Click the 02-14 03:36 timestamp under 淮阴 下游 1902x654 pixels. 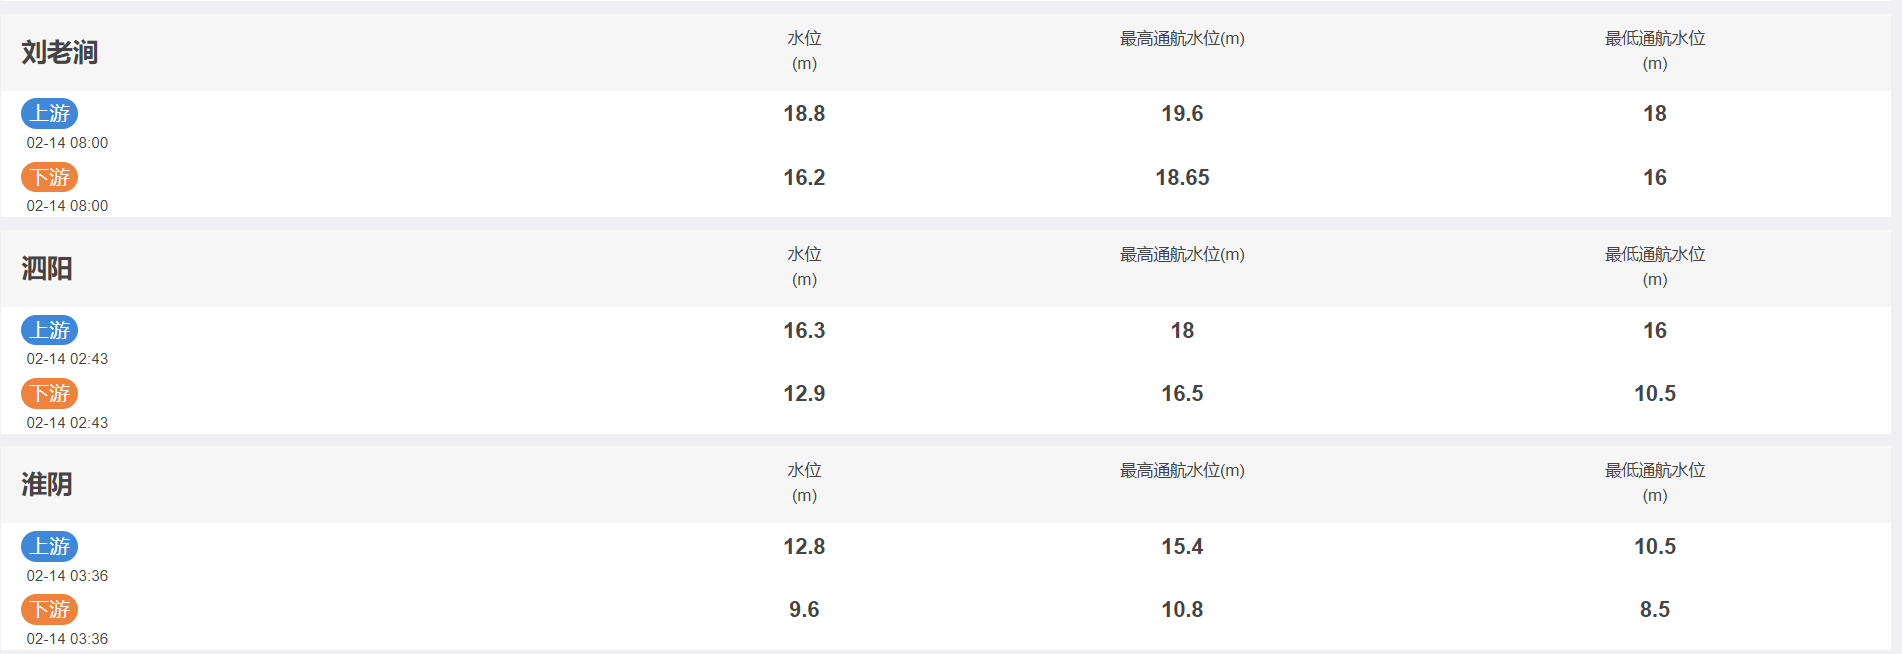67,639
